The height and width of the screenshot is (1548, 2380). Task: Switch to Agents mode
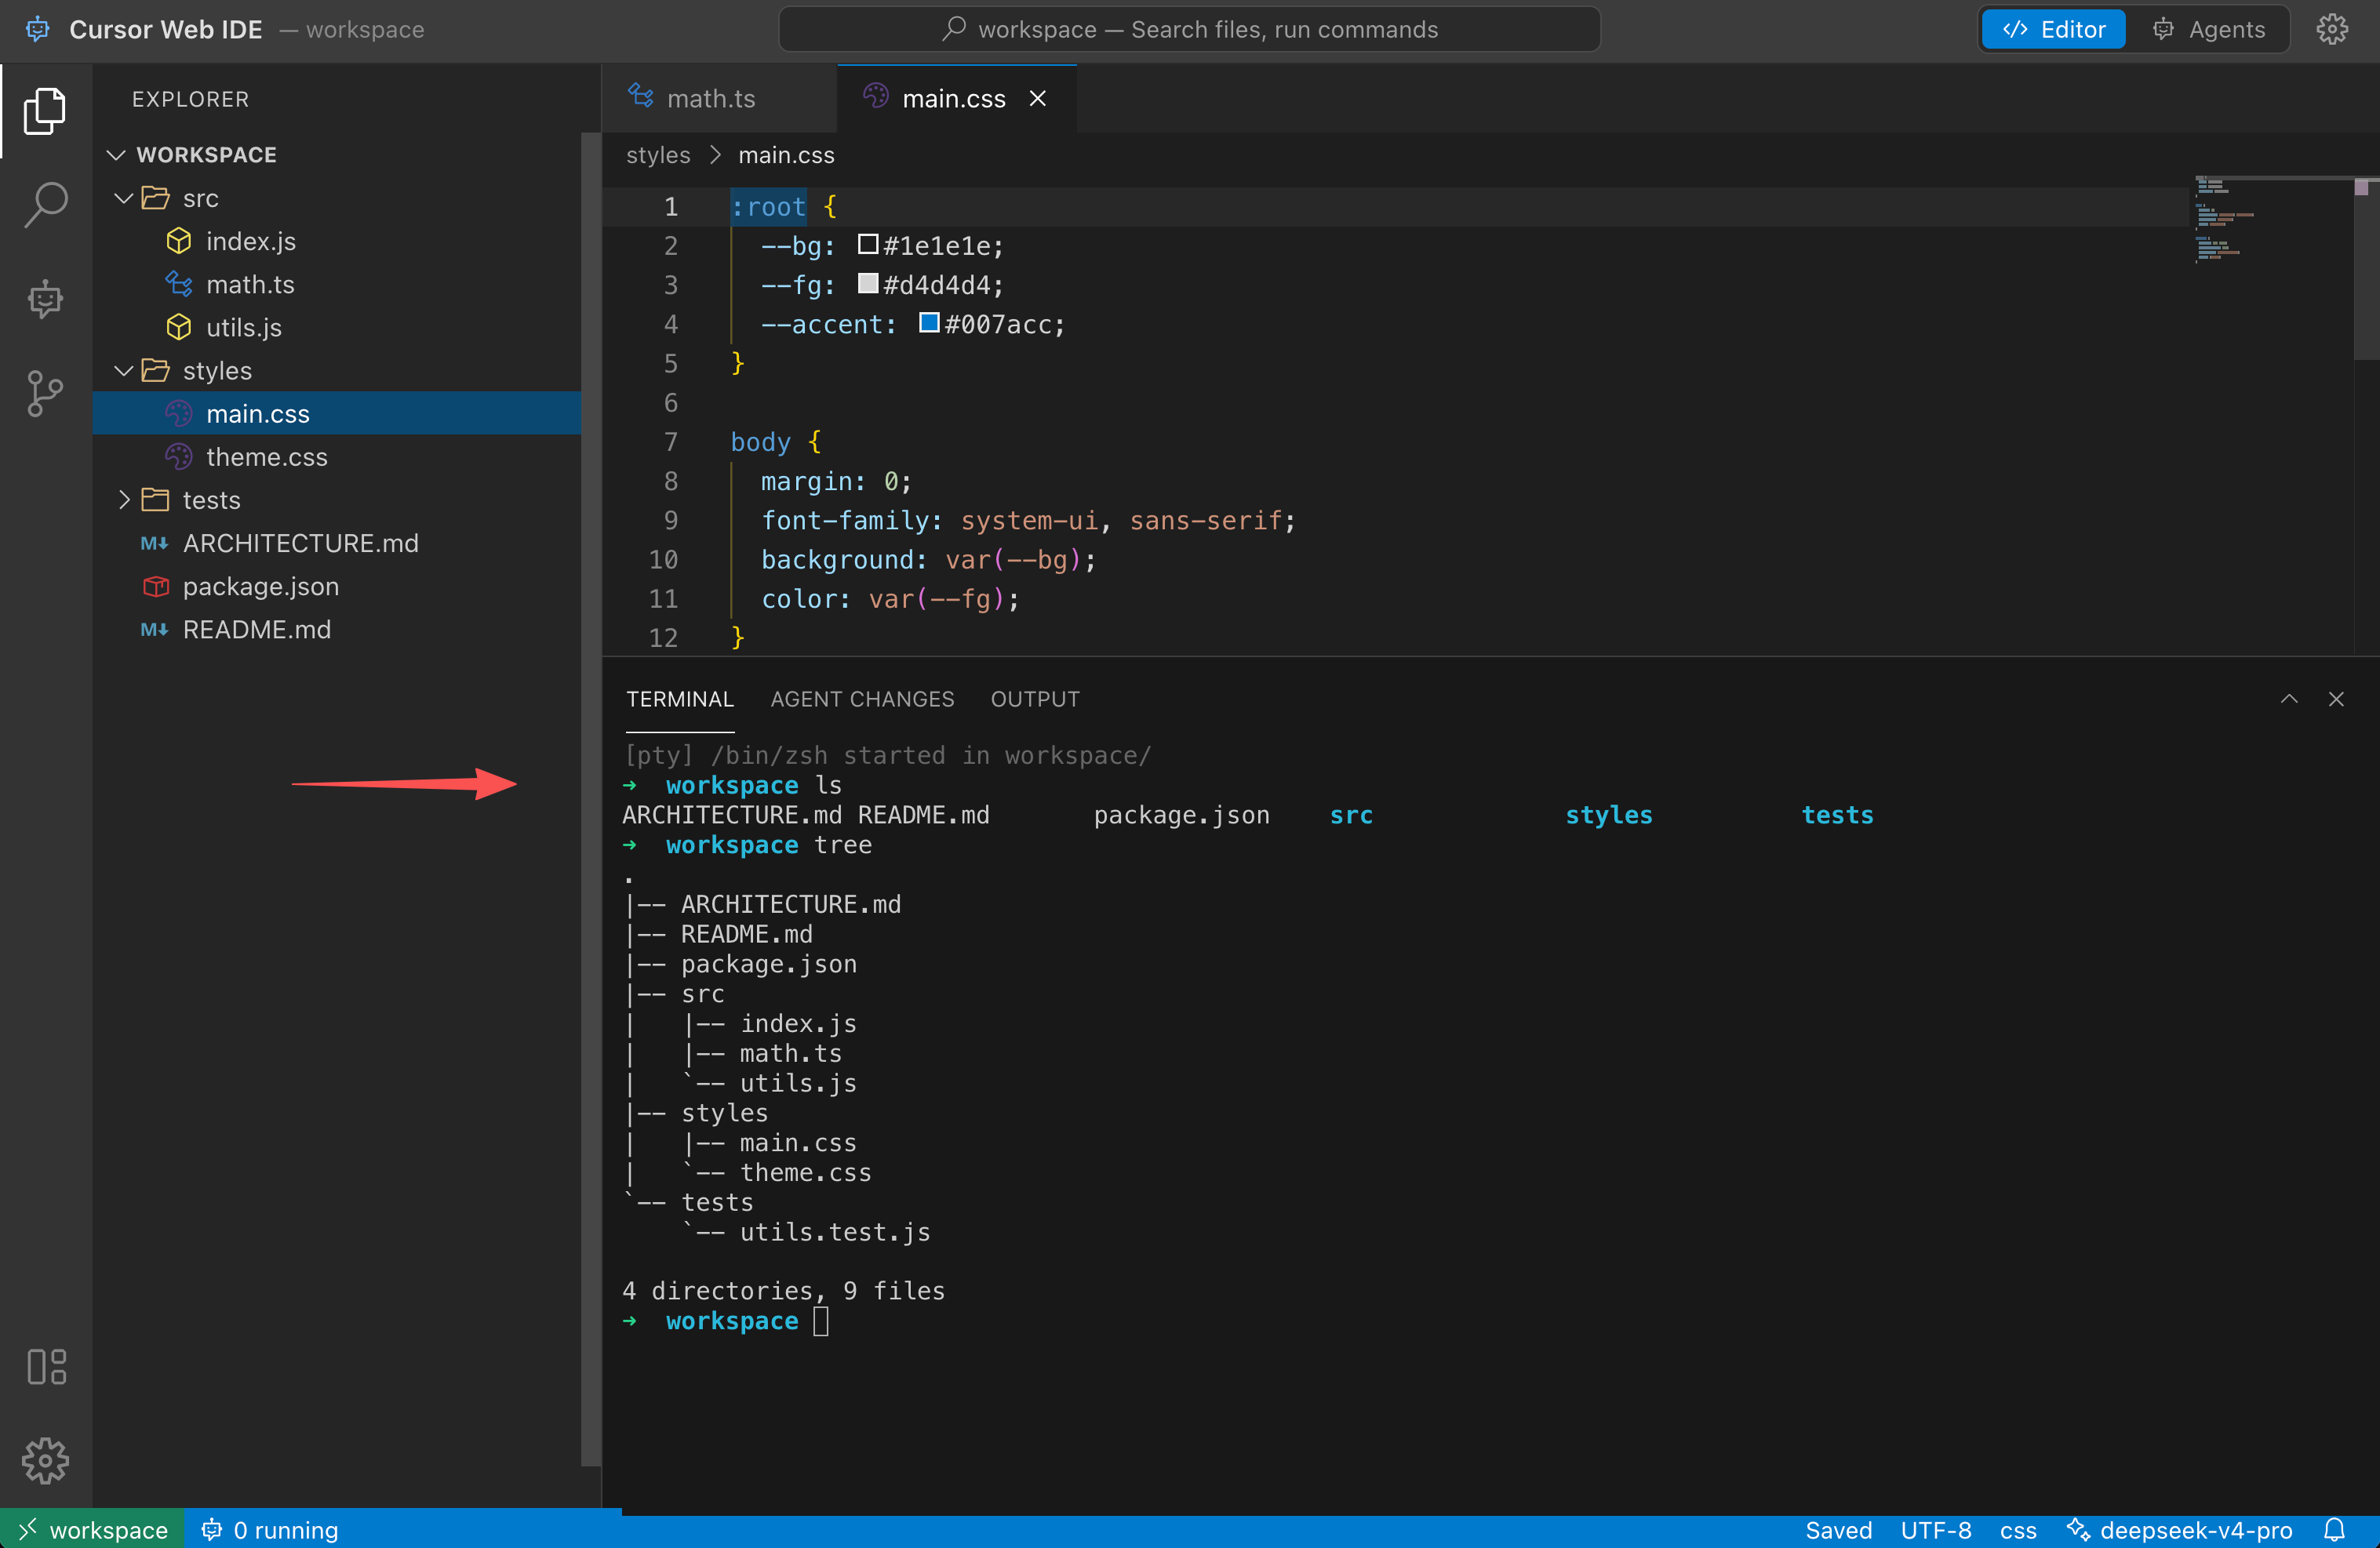coord(2208,30)
